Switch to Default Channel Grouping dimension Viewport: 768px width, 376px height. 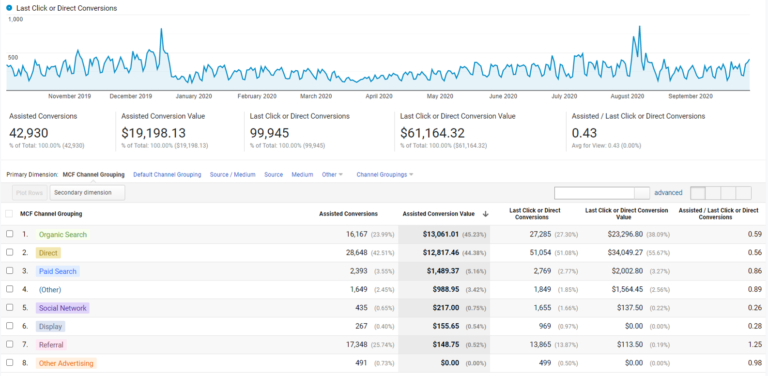click(x=167, y=175)
